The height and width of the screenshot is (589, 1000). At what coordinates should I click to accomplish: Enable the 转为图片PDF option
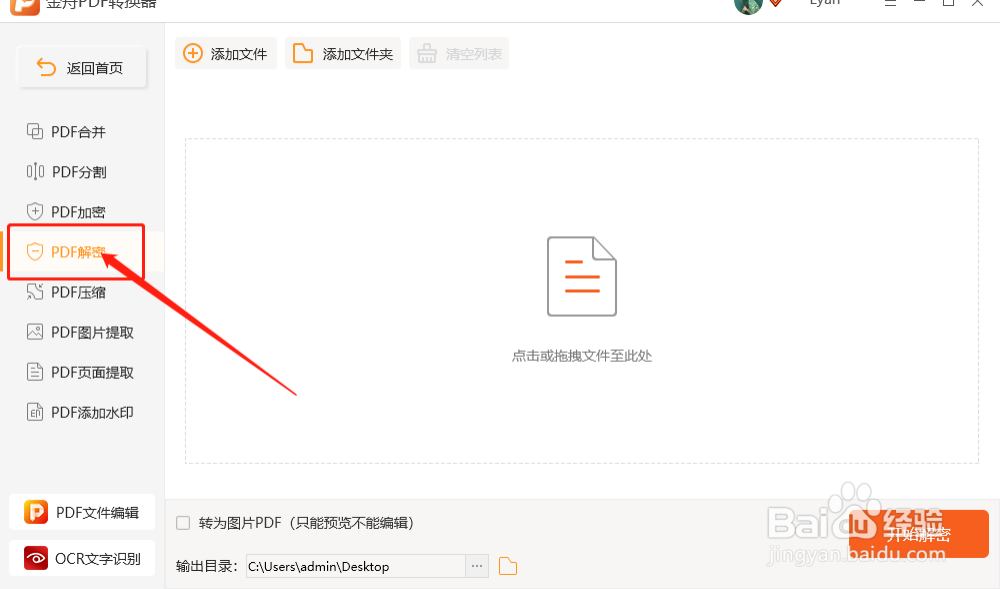[x=182, y=522]
